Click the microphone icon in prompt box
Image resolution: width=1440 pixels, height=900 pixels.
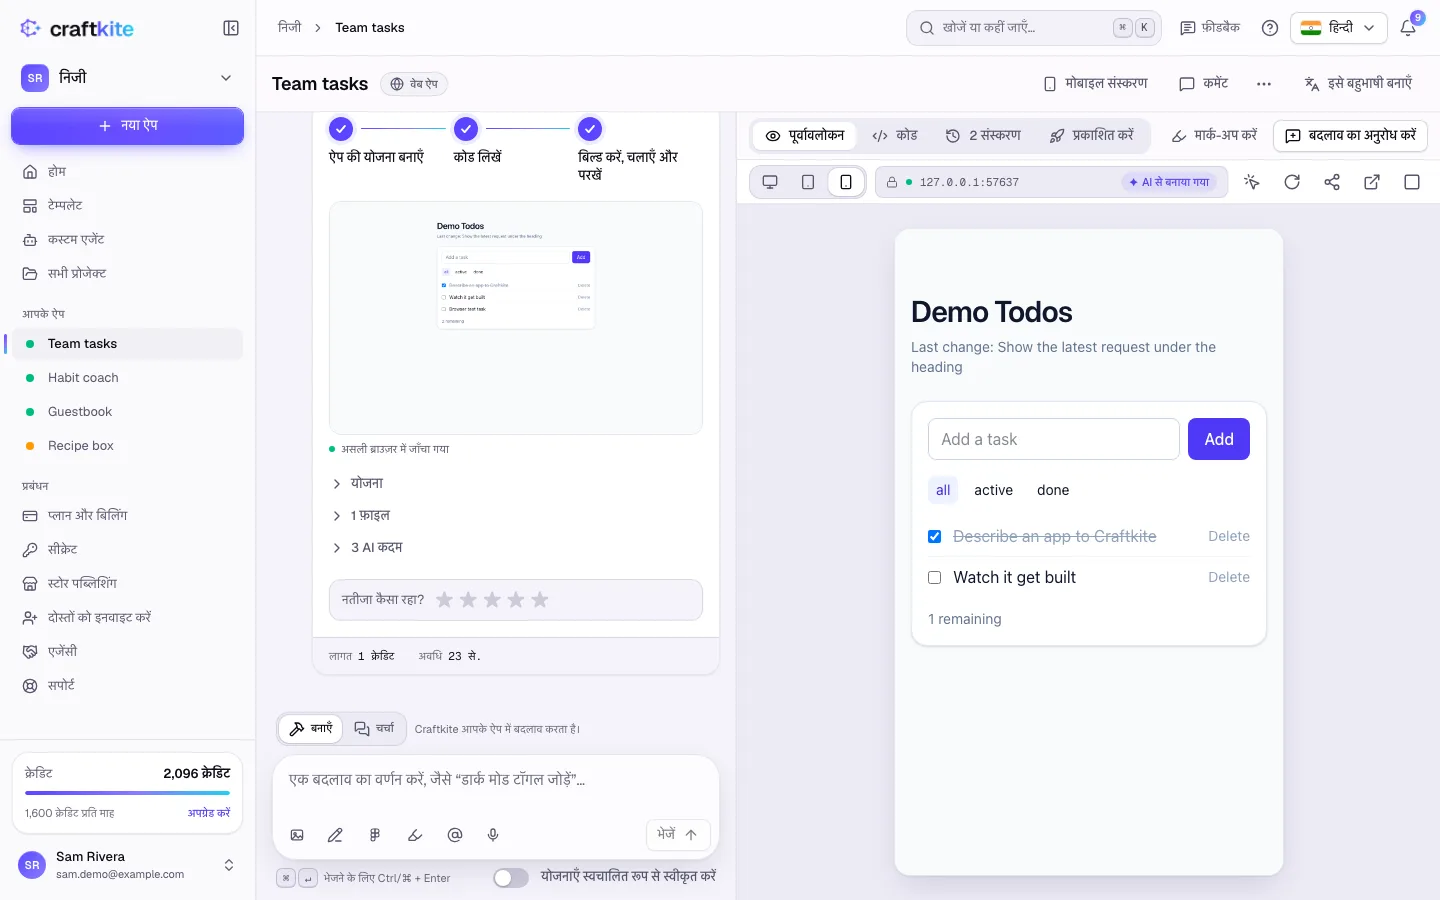click(493, 835)
